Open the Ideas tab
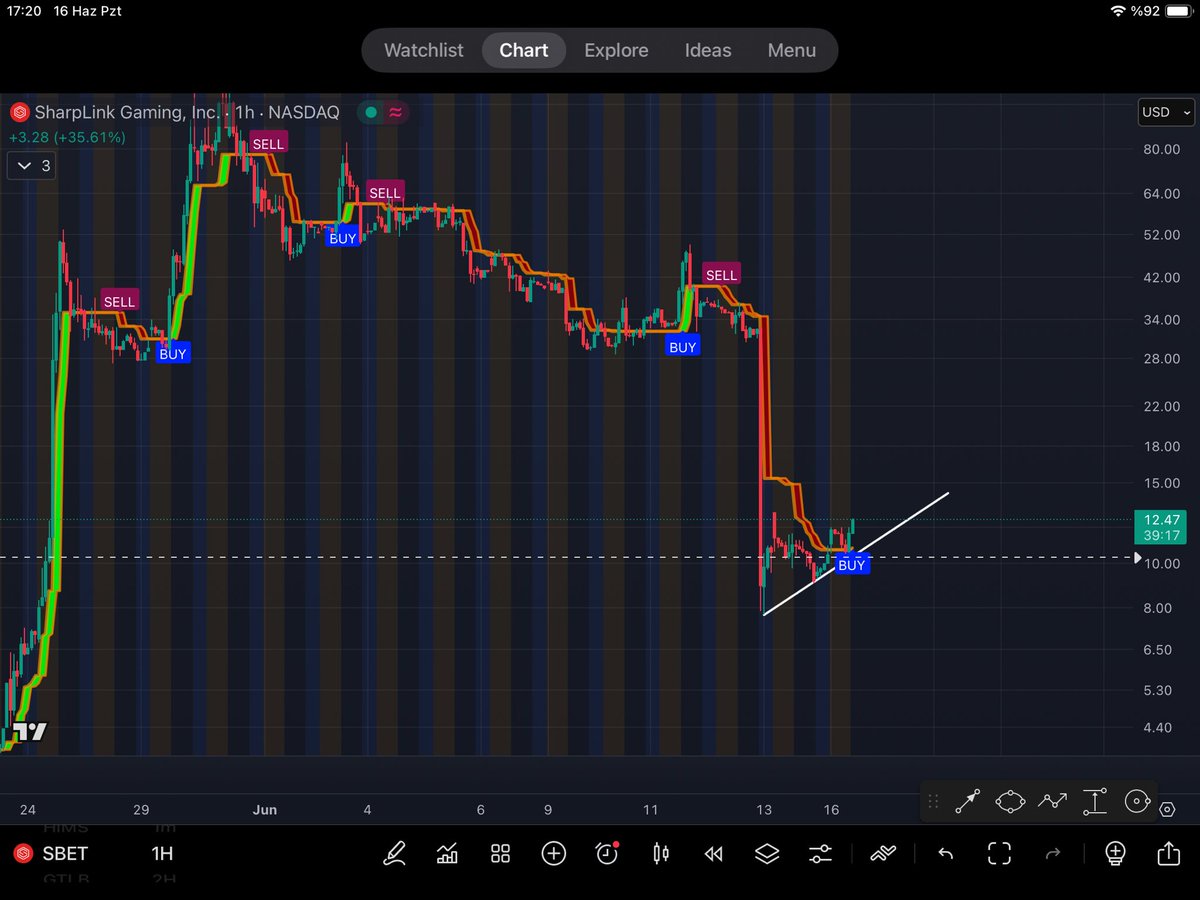This screenshot has height=900, width=1200. point(708,50)
